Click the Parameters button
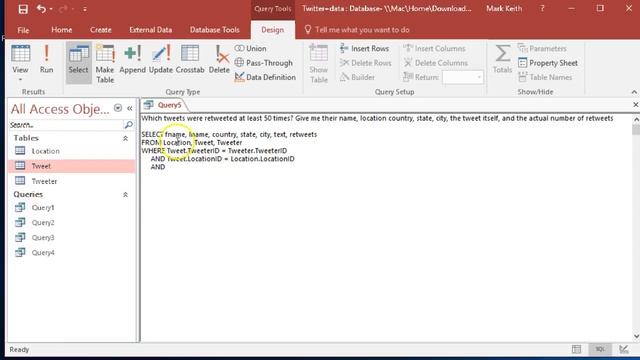Viewport: 640px width, 360px height. [542, 48]
